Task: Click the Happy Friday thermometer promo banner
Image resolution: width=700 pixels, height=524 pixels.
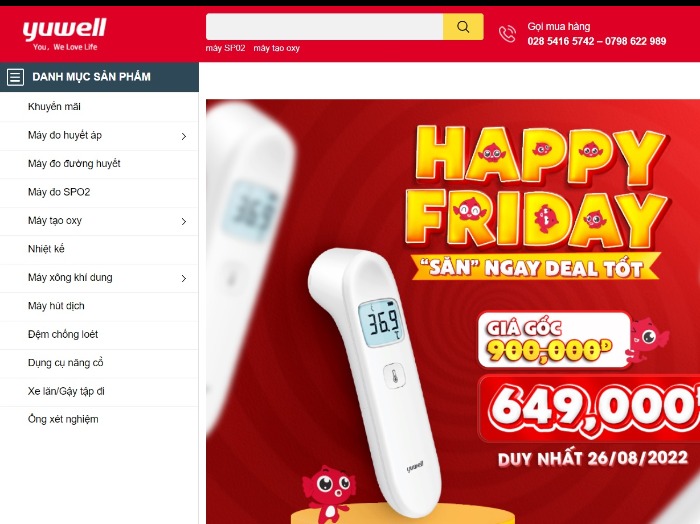Action: (x=453, y=312)
